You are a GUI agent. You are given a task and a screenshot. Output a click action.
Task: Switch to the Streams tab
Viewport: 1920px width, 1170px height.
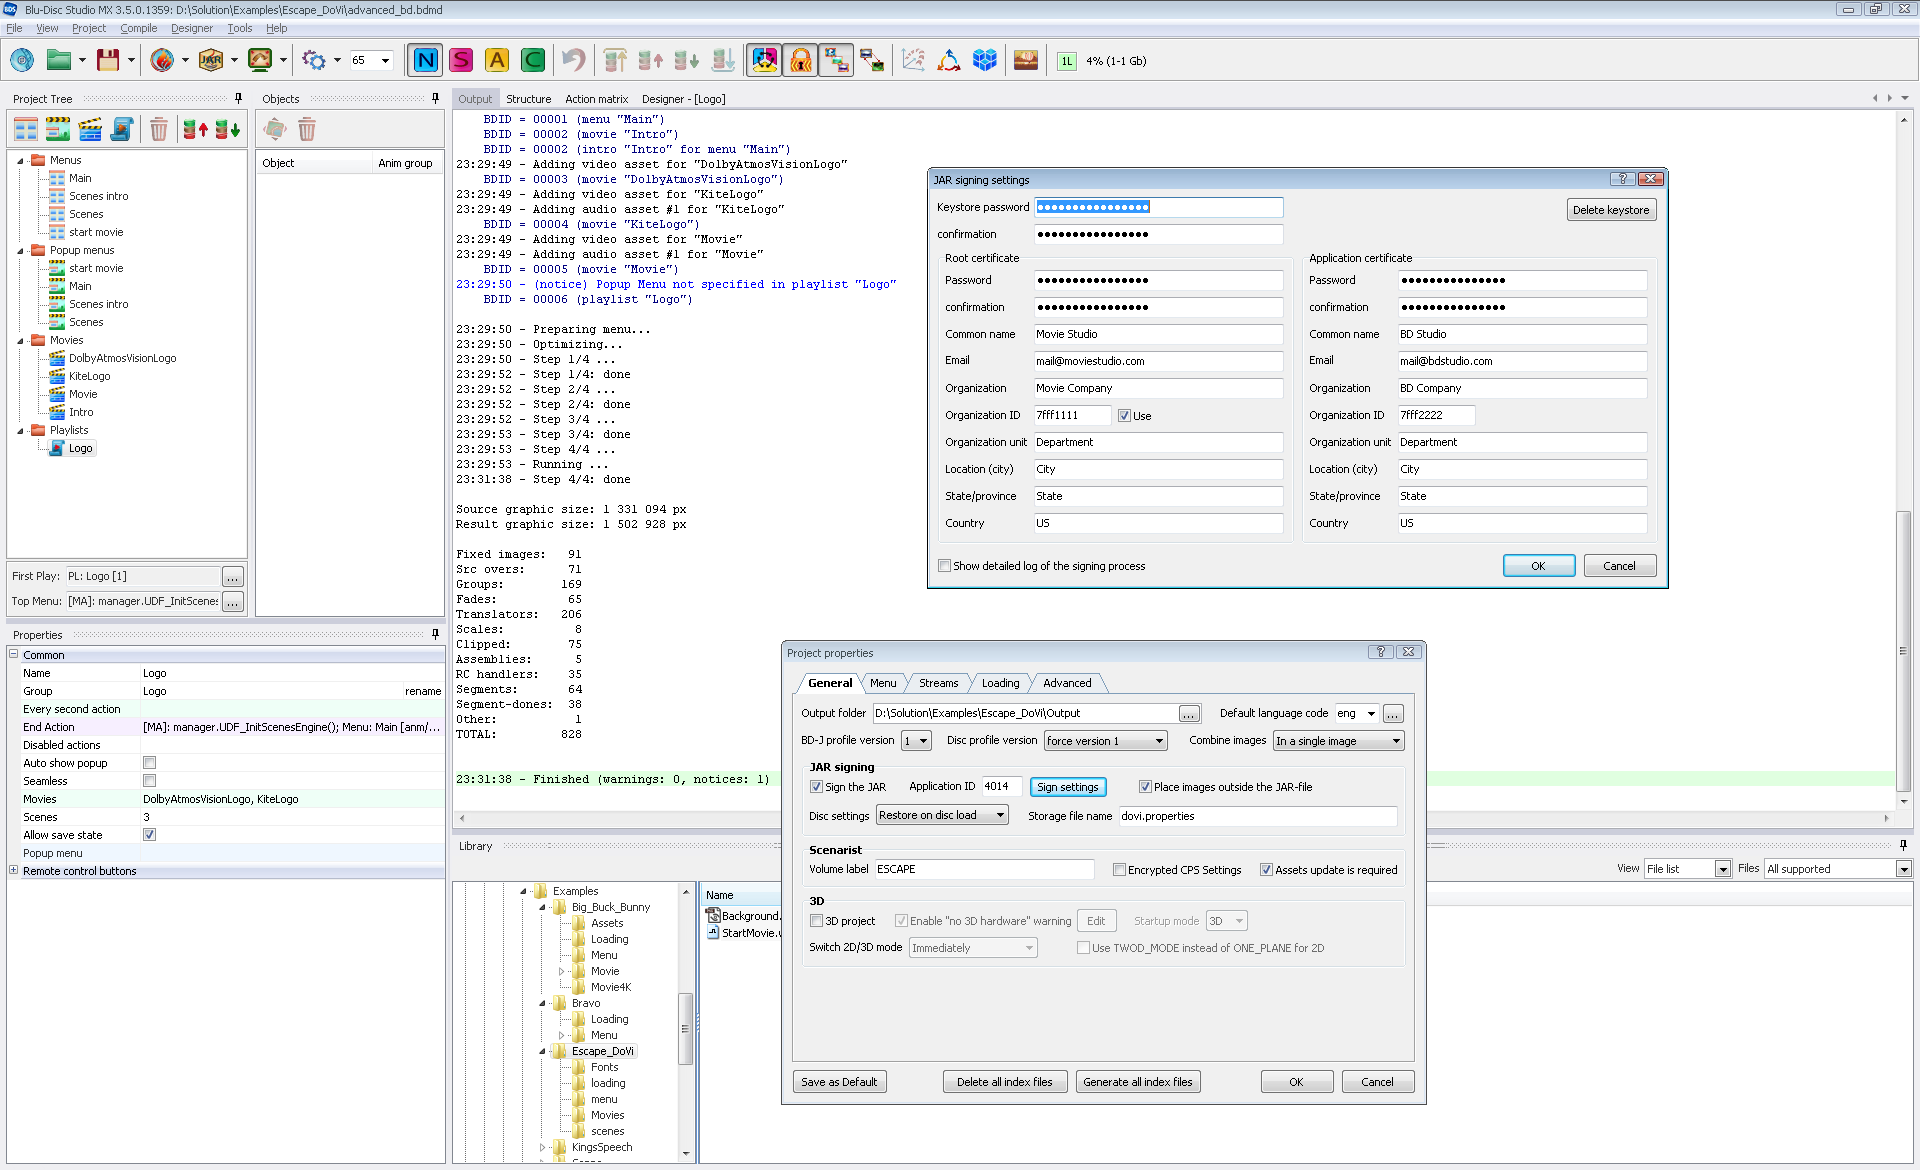(x=938, y=683)
